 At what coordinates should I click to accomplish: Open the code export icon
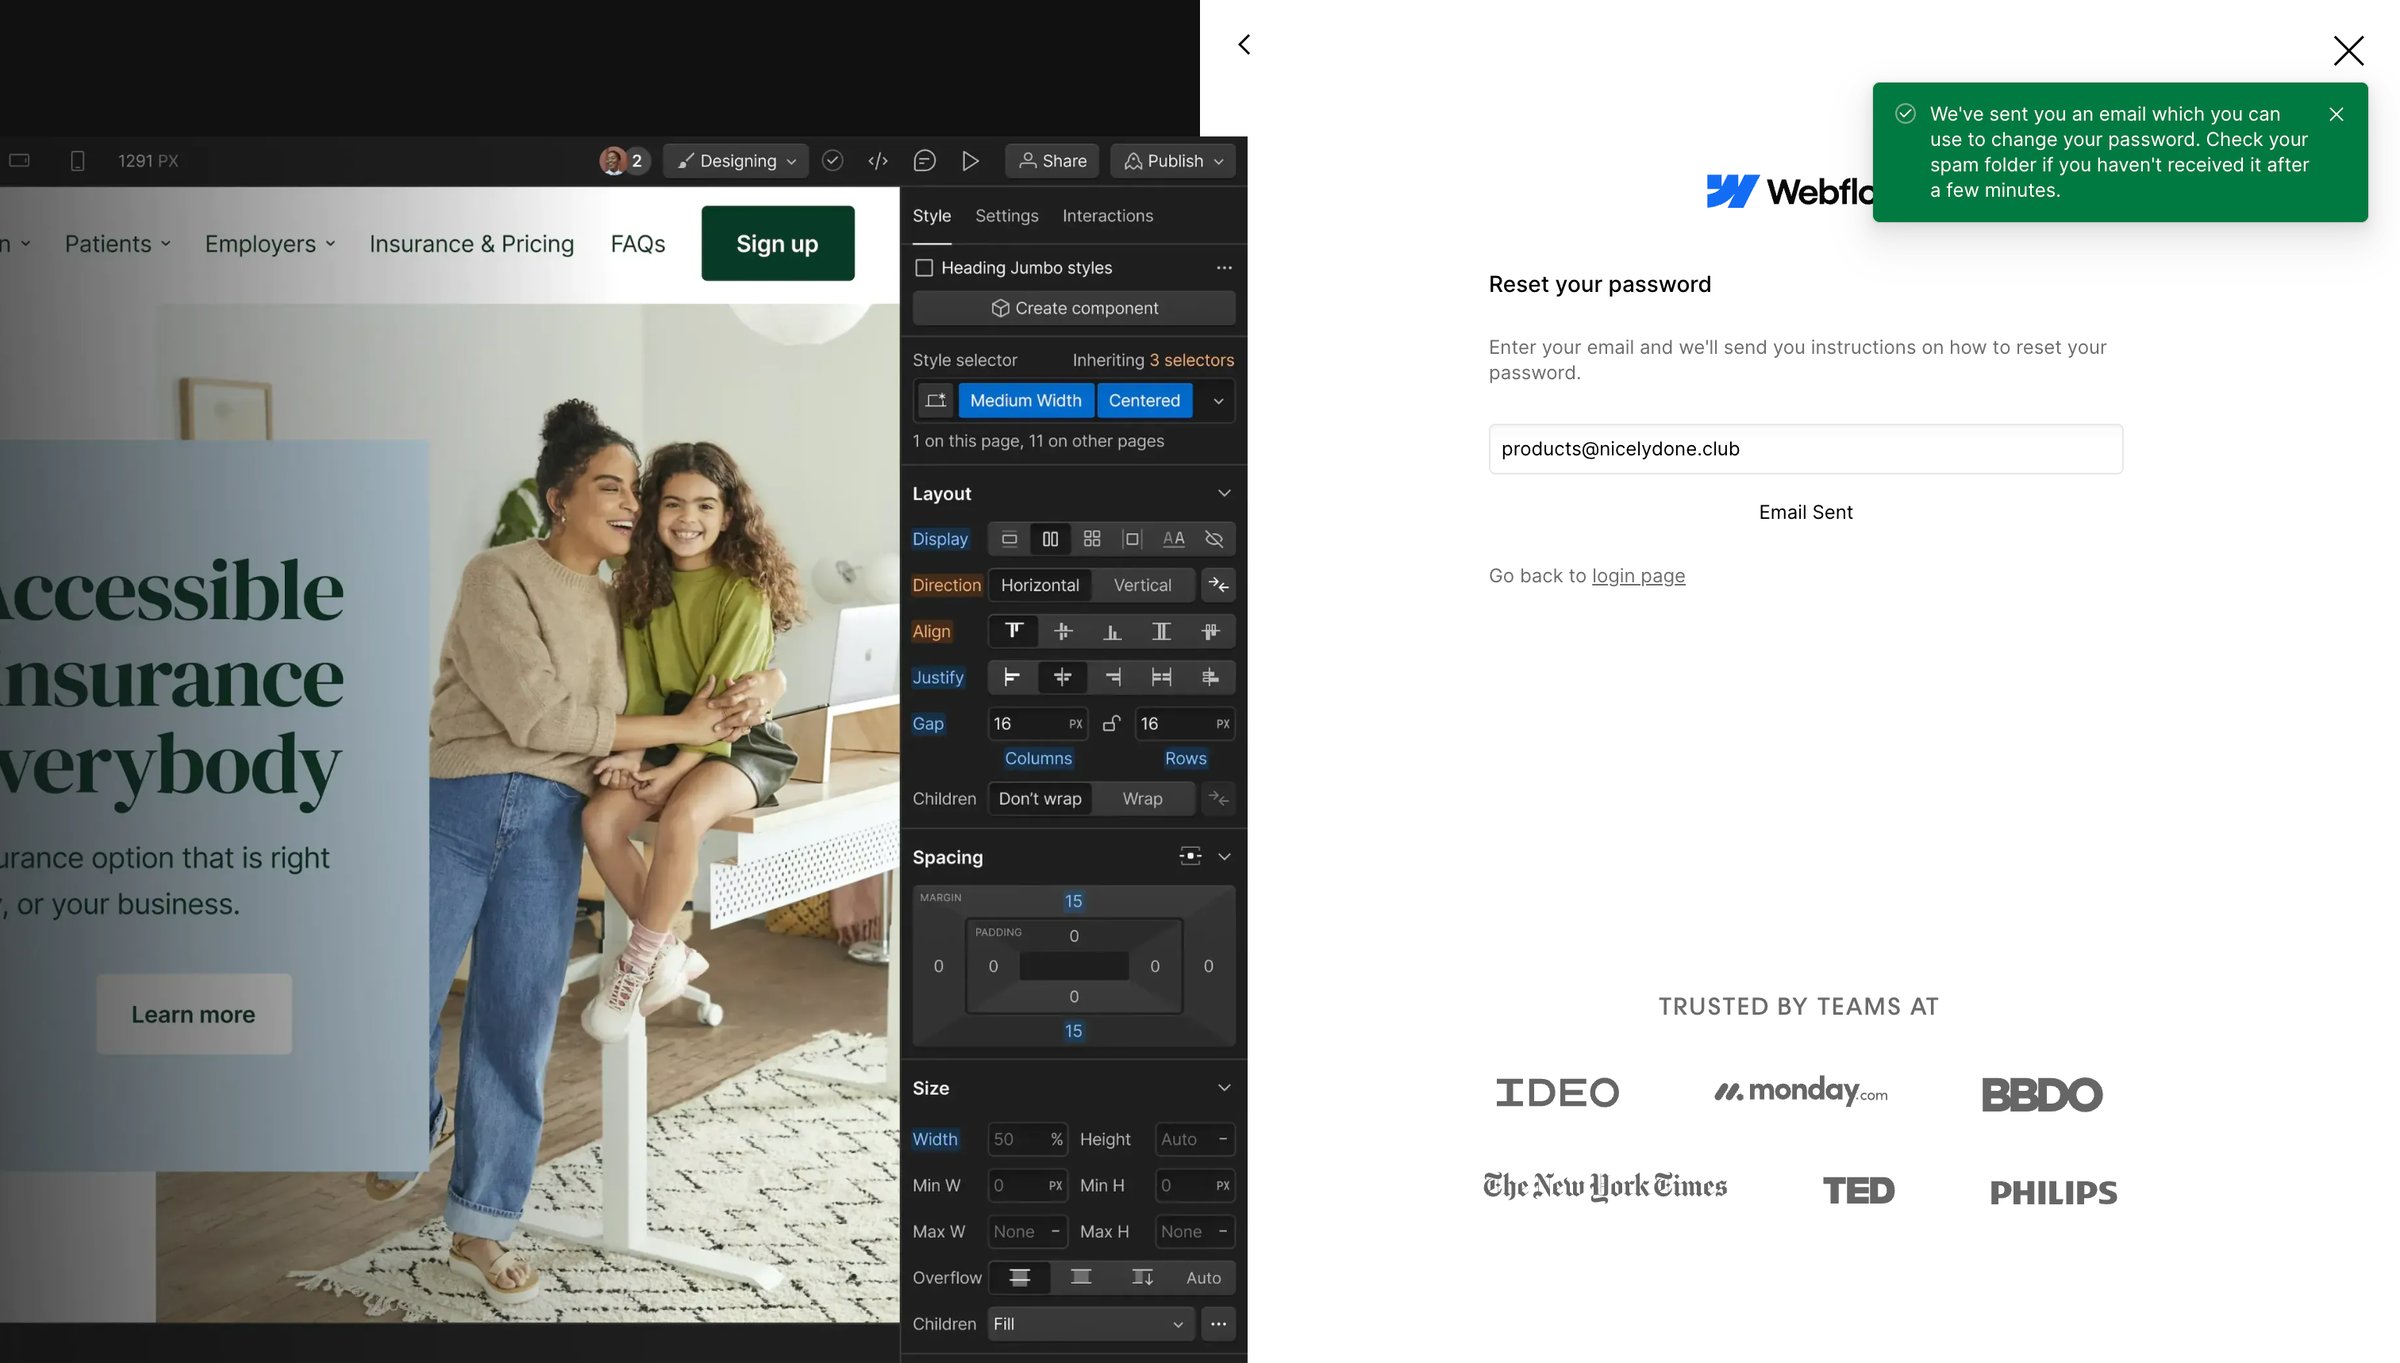tap(878, 161)
